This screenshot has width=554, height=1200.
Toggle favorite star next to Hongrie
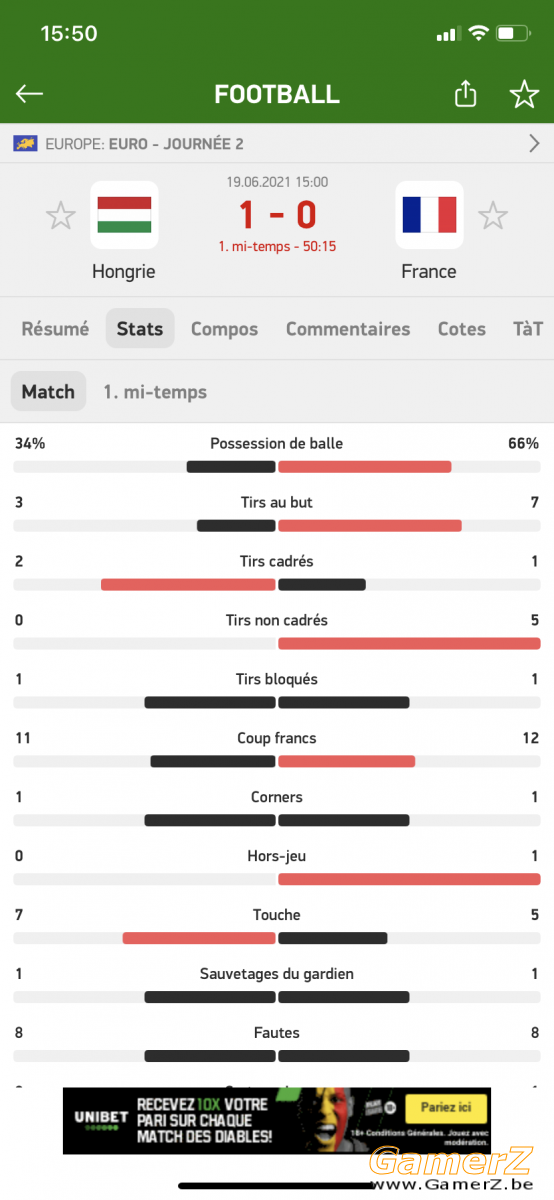click(x=61, y=215)
